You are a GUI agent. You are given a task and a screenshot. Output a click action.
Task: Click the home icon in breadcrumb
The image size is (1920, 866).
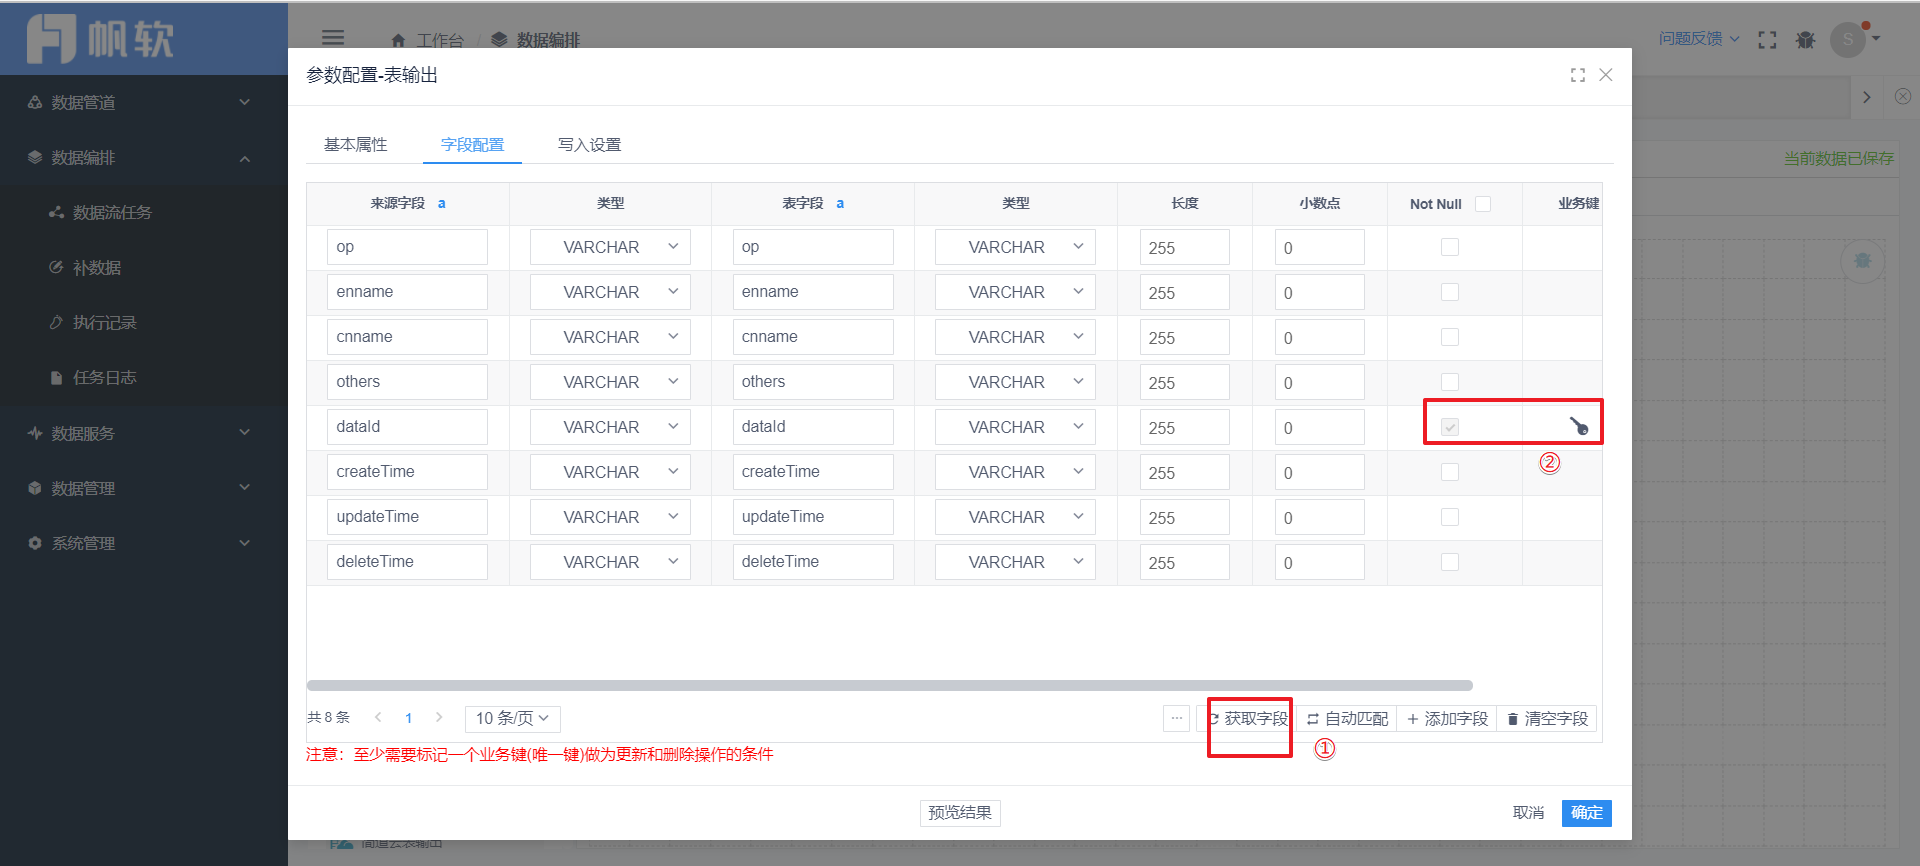click(398, 40)
